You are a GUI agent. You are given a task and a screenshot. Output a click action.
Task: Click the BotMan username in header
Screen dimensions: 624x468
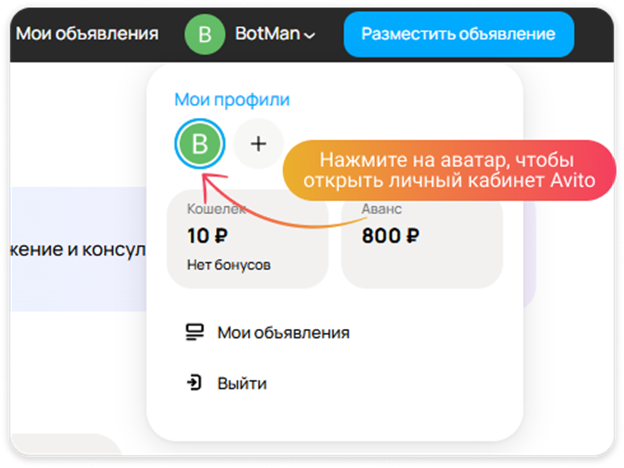coord(266,34)
